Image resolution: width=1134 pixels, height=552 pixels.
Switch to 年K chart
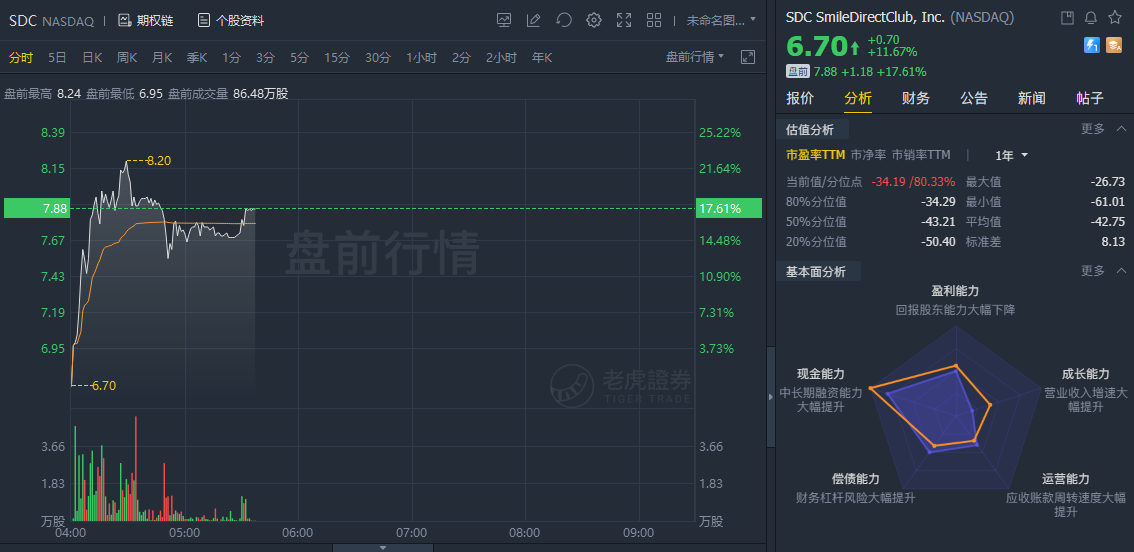point(542,58)
